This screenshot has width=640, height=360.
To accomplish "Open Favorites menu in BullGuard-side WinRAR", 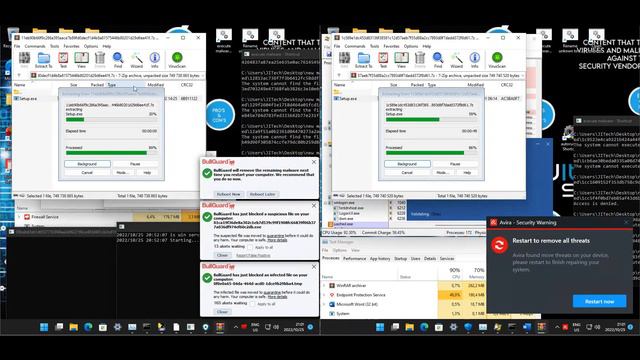I will 71,46.
